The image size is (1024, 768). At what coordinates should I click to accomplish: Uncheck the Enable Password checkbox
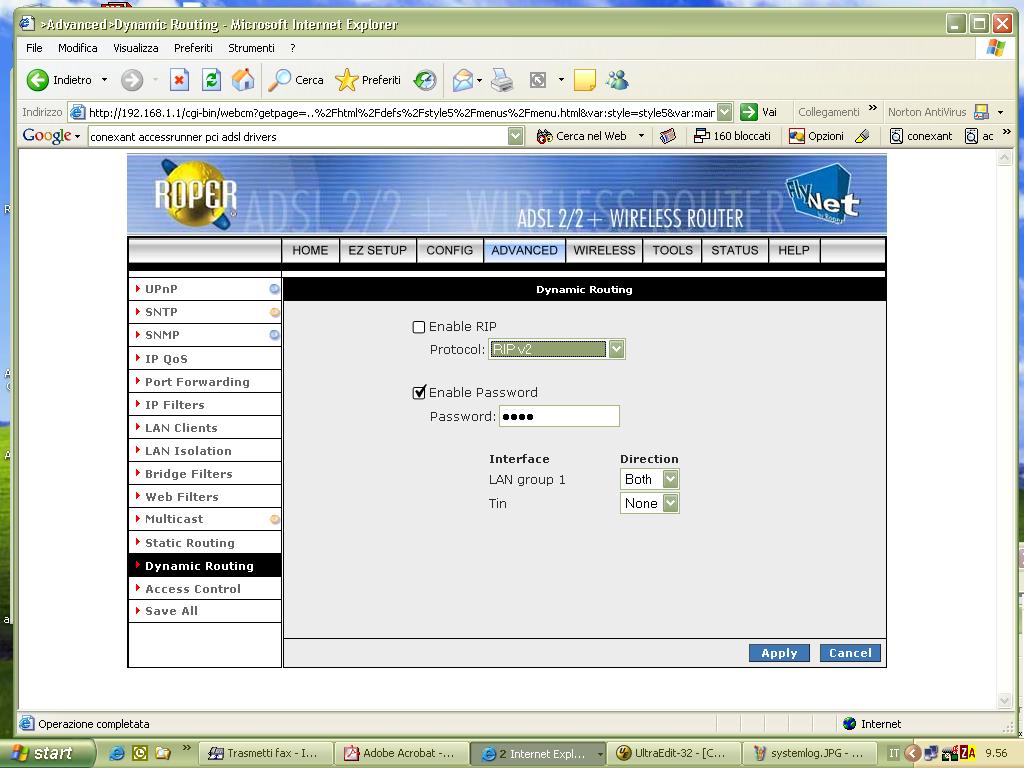419,393
